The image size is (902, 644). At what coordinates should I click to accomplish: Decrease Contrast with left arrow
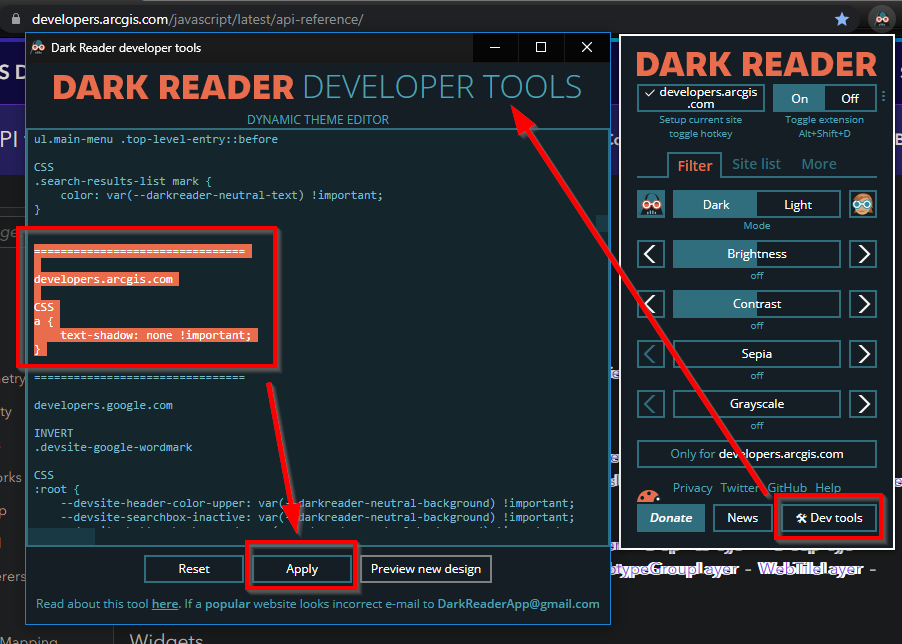pyautogui.click(x=651, y=304)
